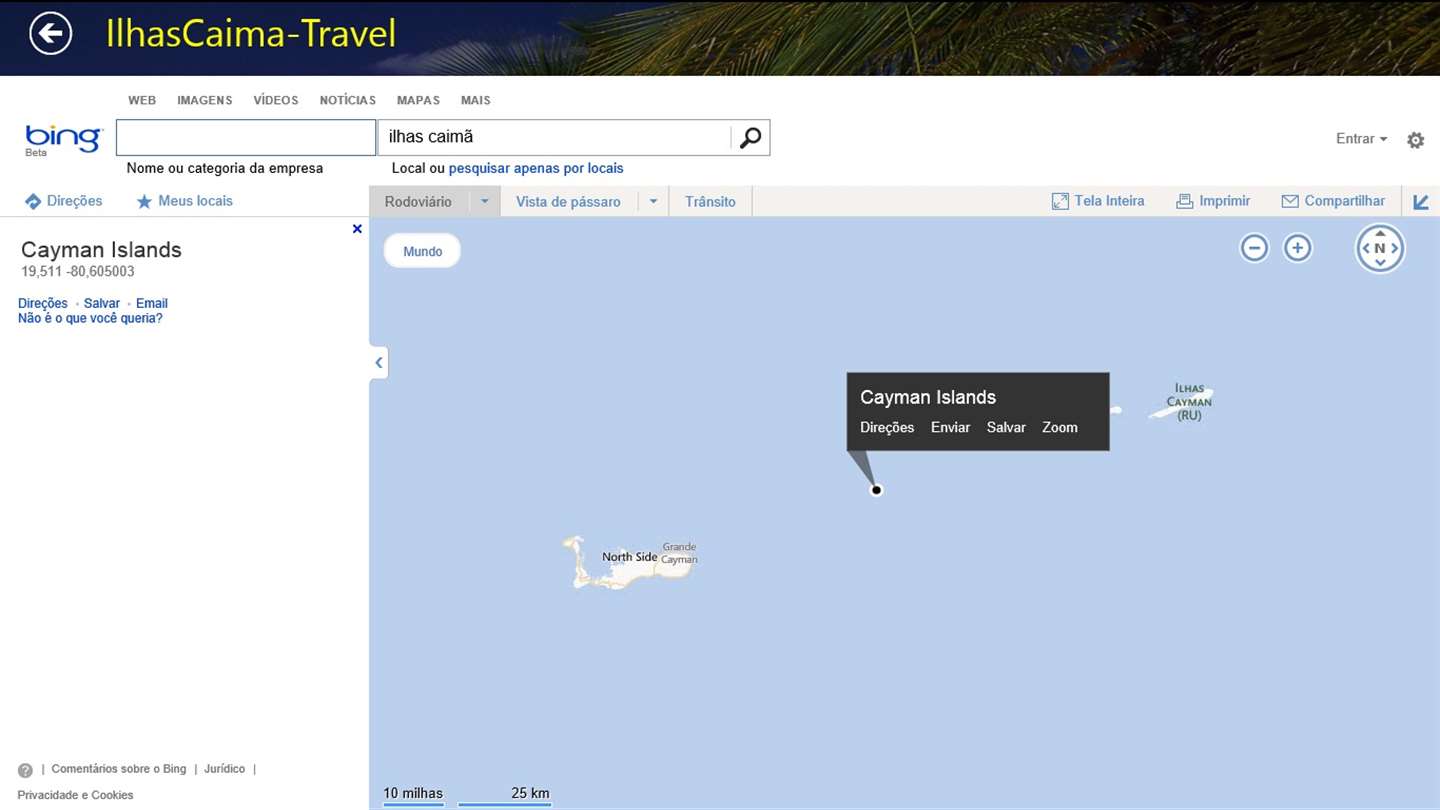Print the map with Imprimir
This screenshot has height=810, width=1440.
pyautogui.click(x=1213, y=201)
